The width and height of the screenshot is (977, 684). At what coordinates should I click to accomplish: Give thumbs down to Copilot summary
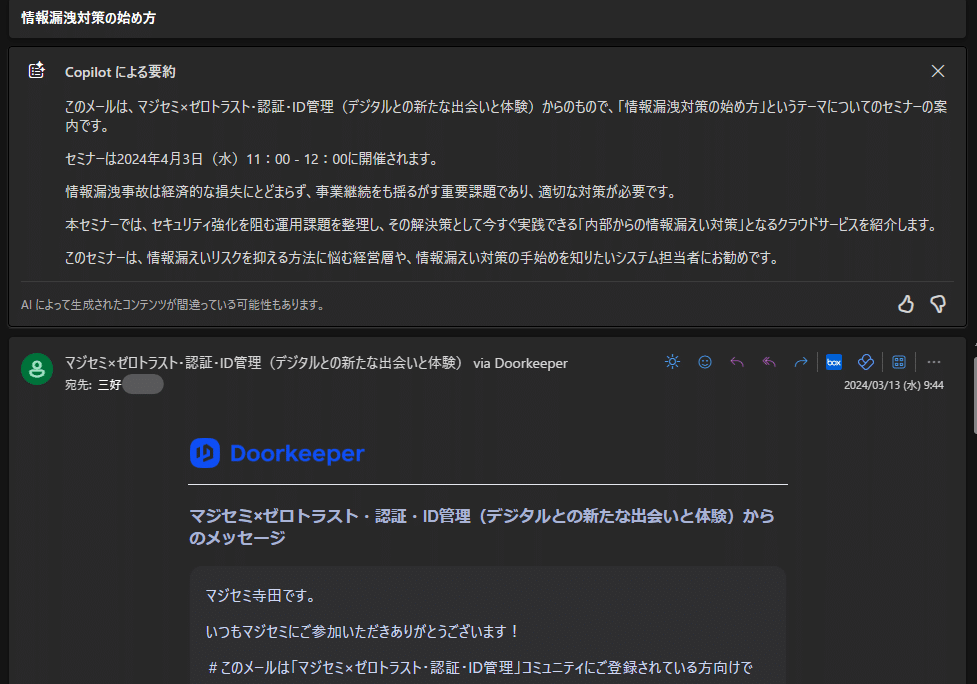coord(938,304)
